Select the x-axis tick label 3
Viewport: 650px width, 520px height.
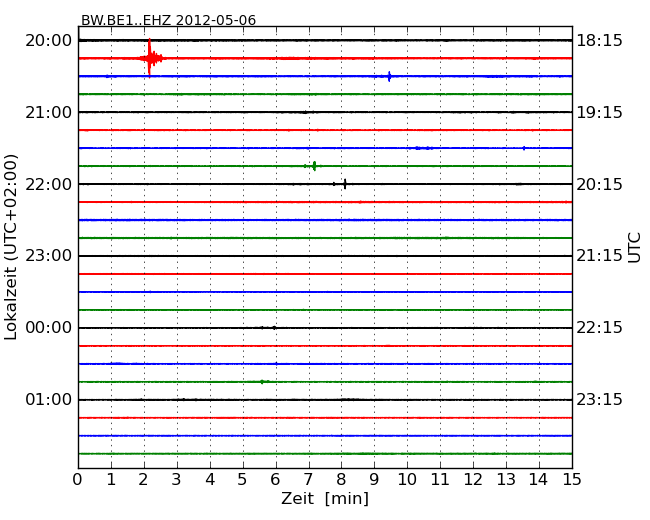(177, 479)
